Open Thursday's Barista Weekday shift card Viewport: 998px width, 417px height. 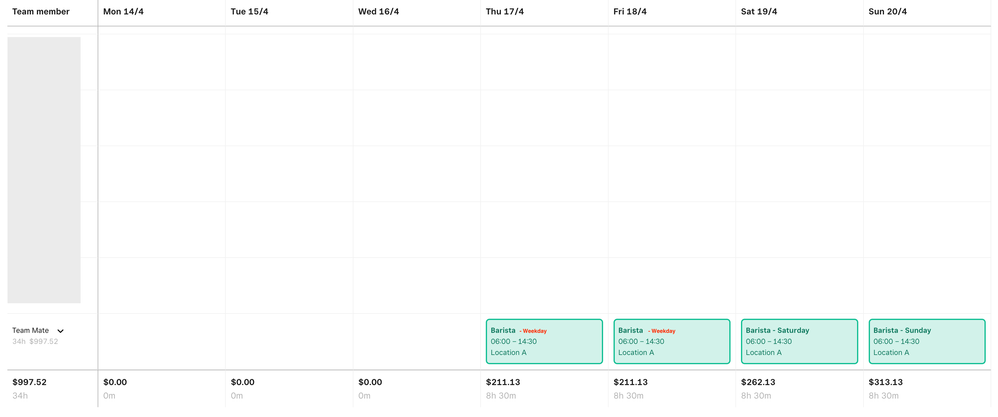[x=544, y=342]
